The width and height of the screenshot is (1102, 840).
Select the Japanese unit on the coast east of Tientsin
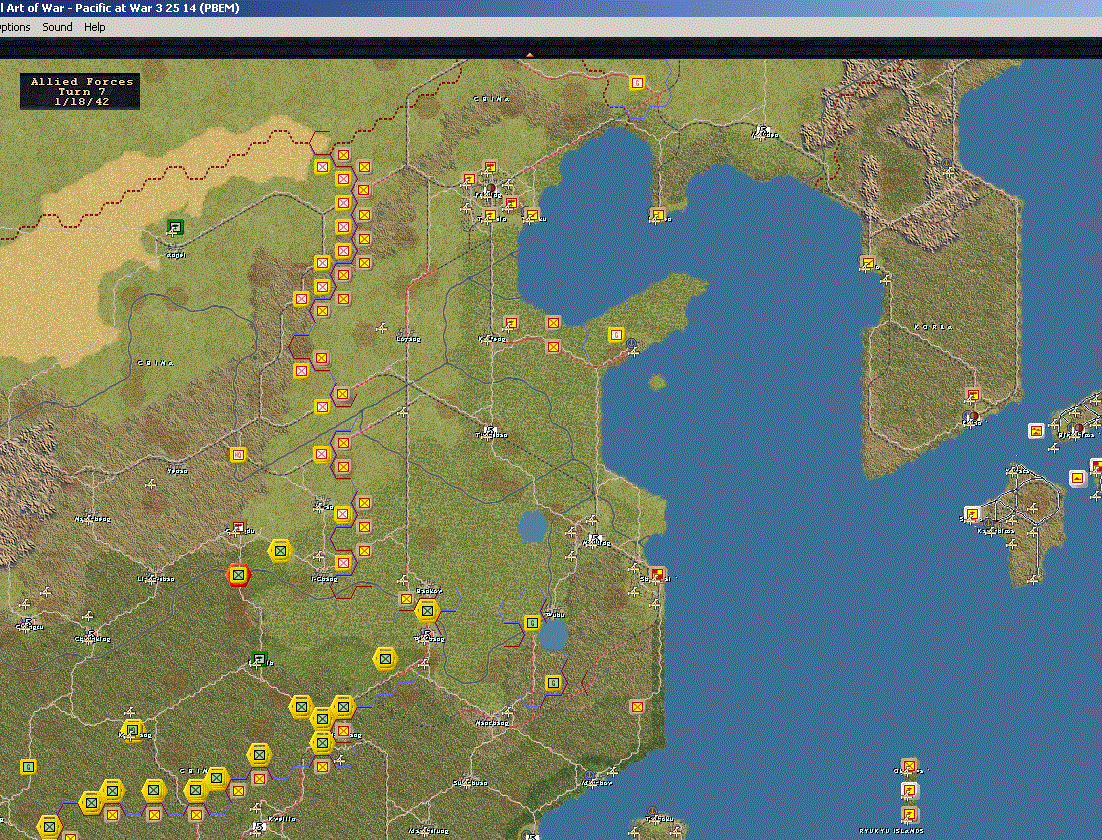pyautogui.click(x=533, y=214)
